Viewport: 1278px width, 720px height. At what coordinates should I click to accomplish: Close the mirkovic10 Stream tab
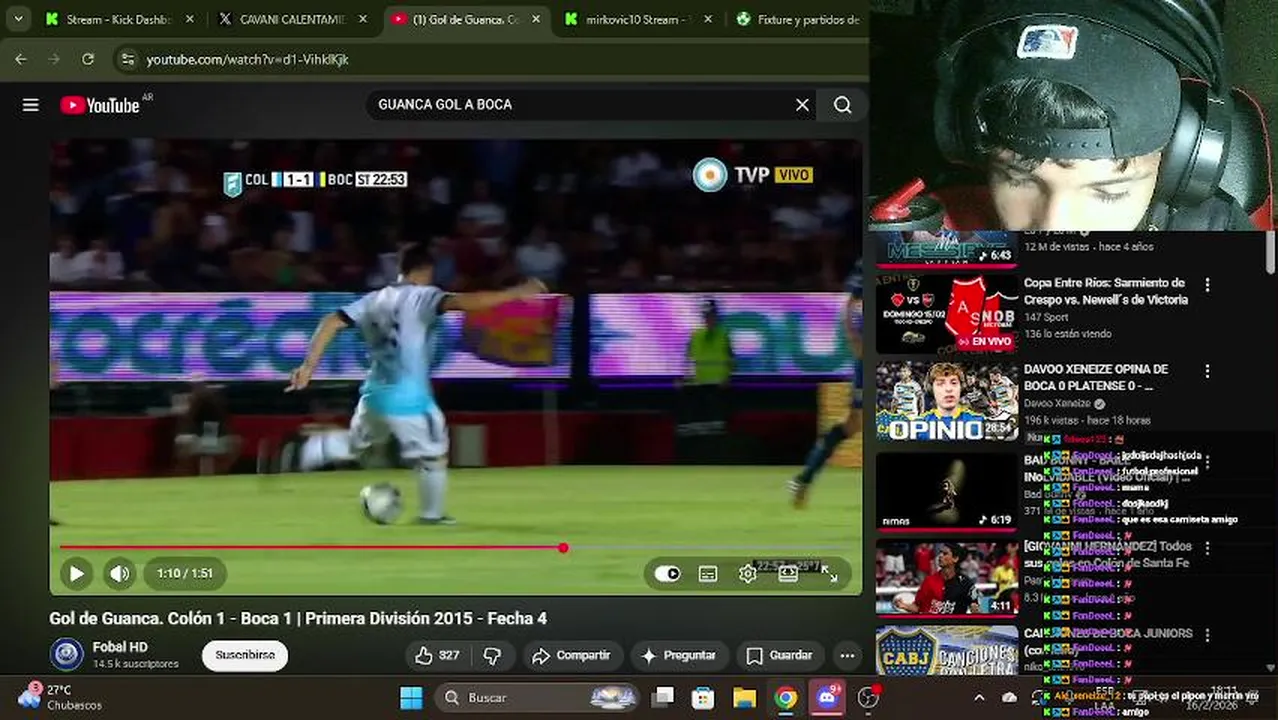click(x=710, y=19)
